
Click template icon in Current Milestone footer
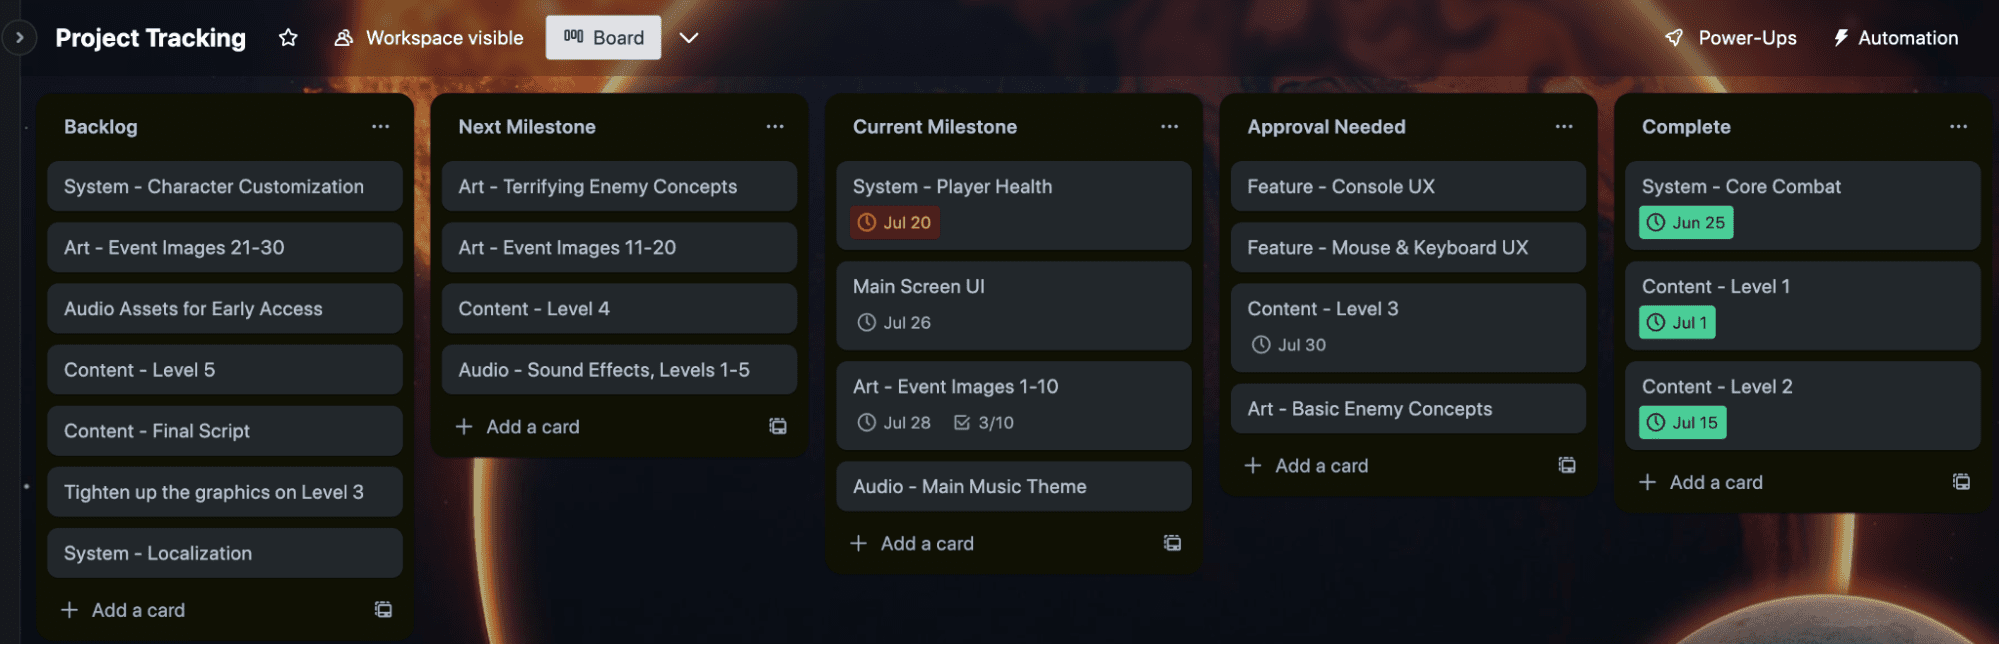(x=1172, y=544)
